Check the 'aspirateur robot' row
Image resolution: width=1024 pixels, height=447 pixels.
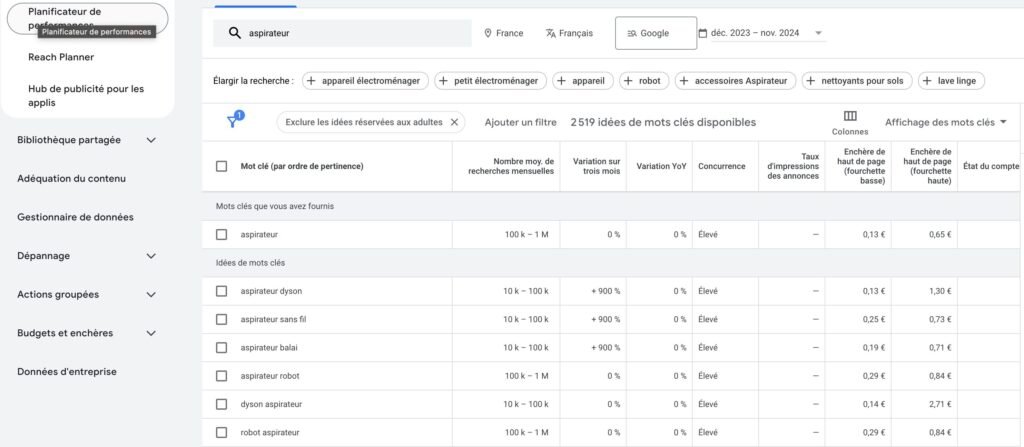[221, 376]
